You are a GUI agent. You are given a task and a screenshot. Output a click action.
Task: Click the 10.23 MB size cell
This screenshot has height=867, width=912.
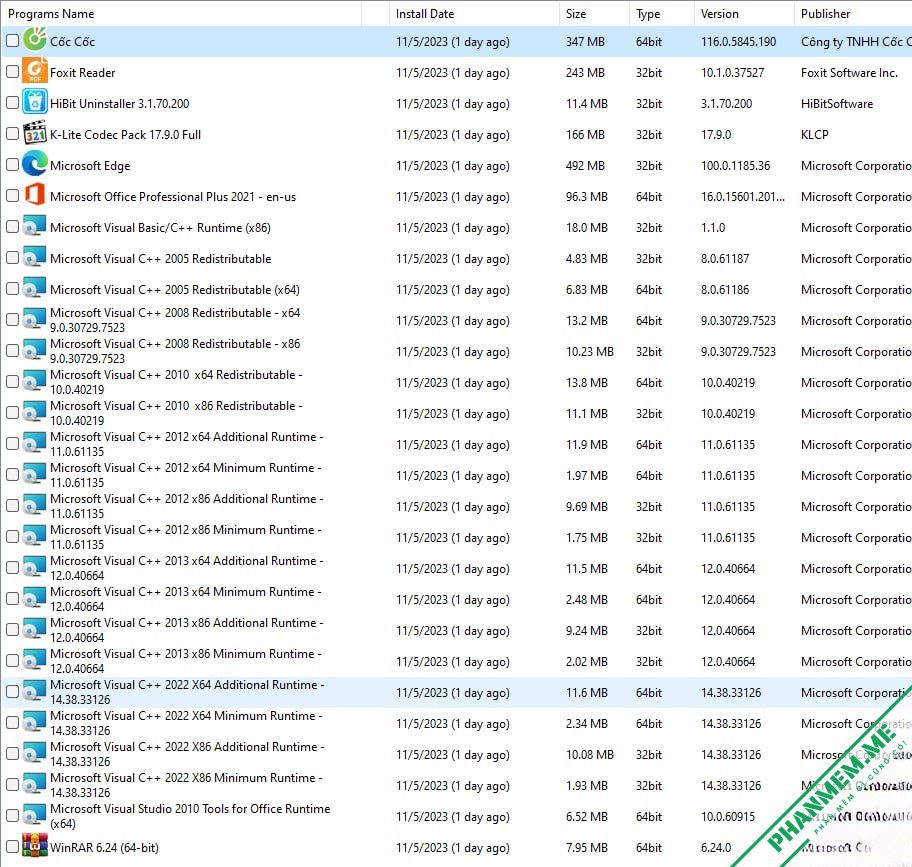pyautogui.click(x=590, y=352)
